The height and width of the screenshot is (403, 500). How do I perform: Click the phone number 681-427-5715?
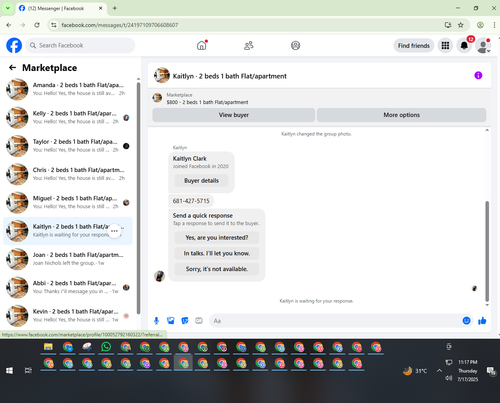[191, 201]
